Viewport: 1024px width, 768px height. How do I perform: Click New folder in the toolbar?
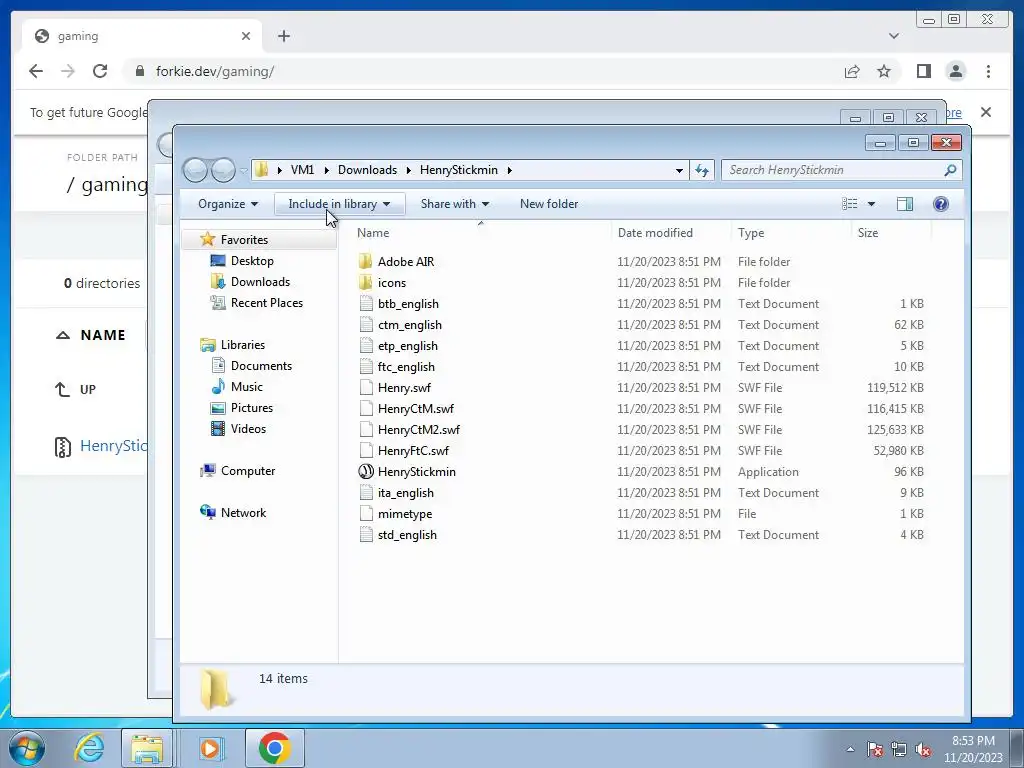(x=549, y=204)
